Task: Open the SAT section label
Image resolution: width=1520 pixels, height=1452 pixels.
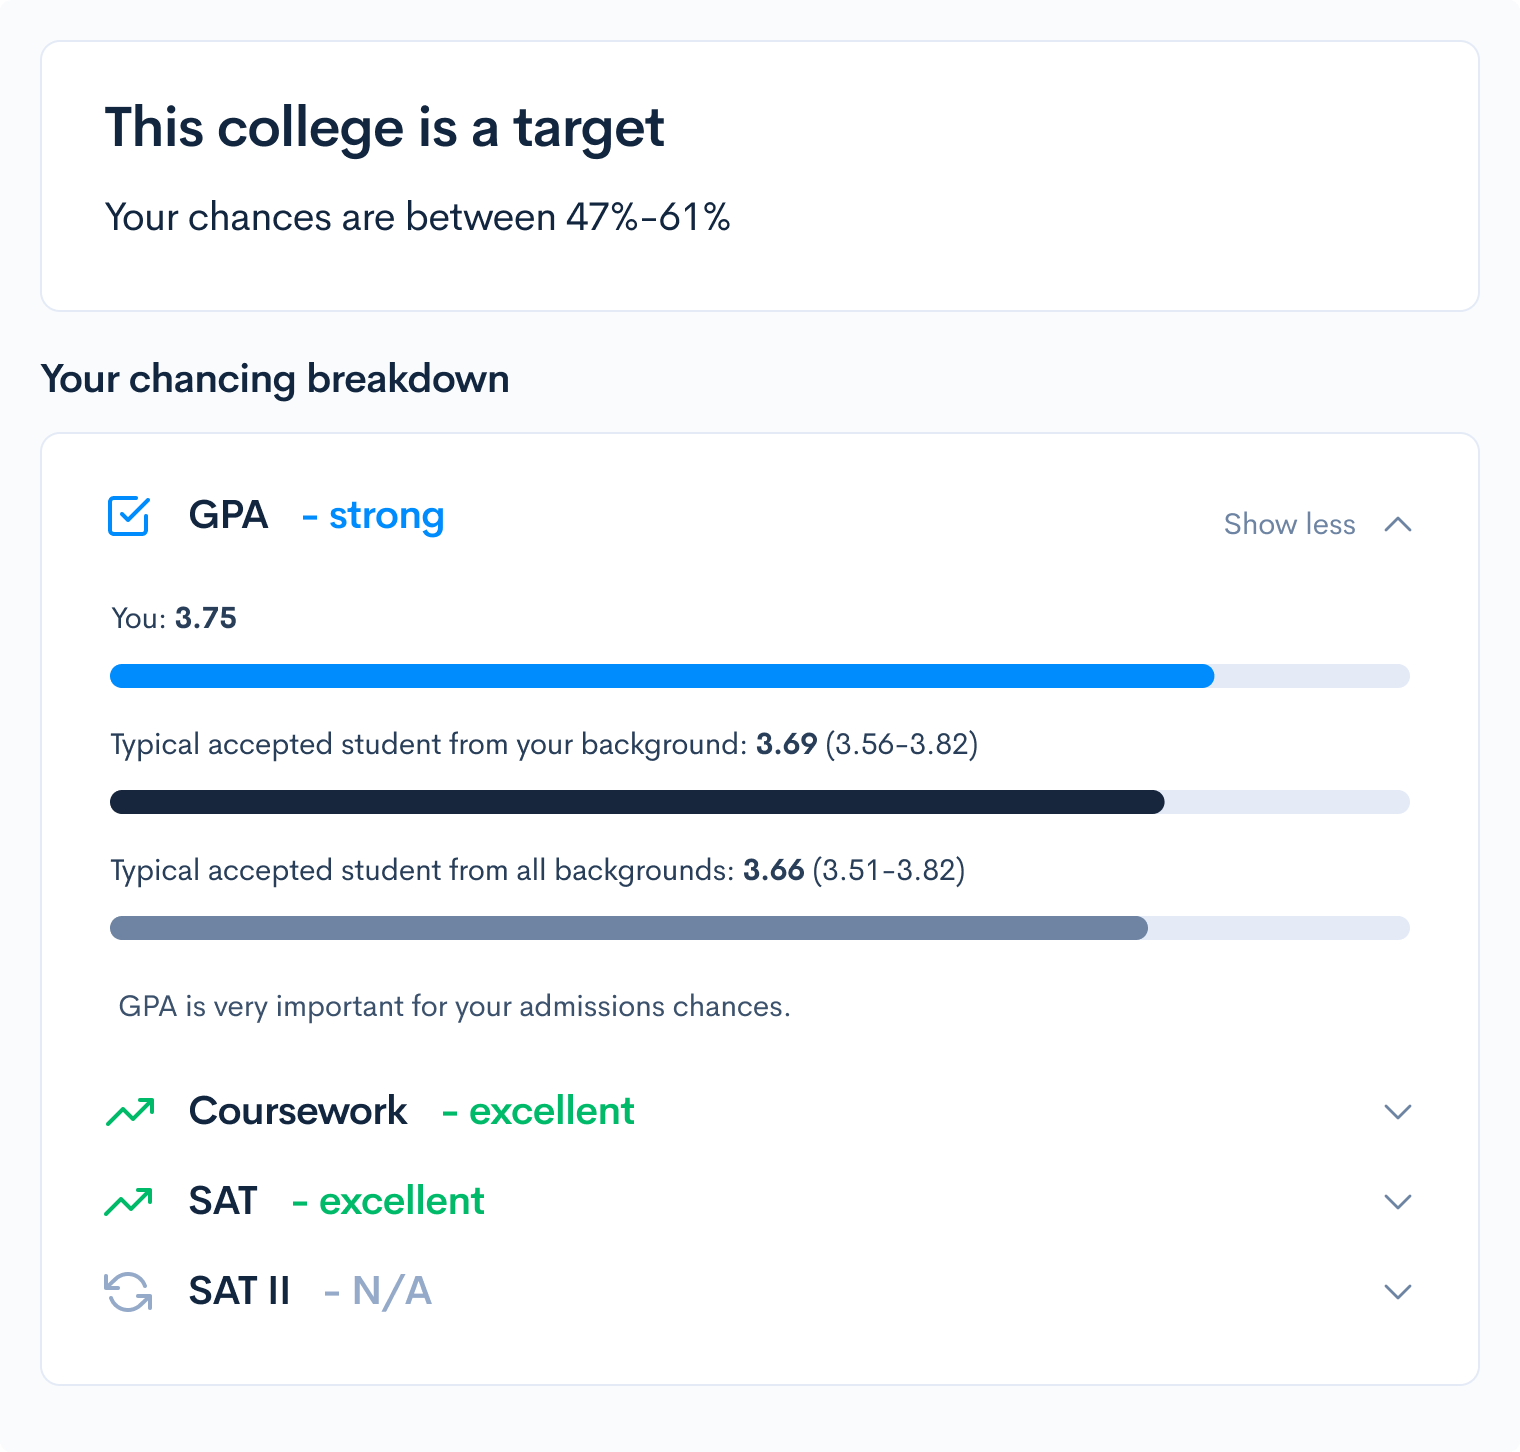Action: tap(223, 1201)
